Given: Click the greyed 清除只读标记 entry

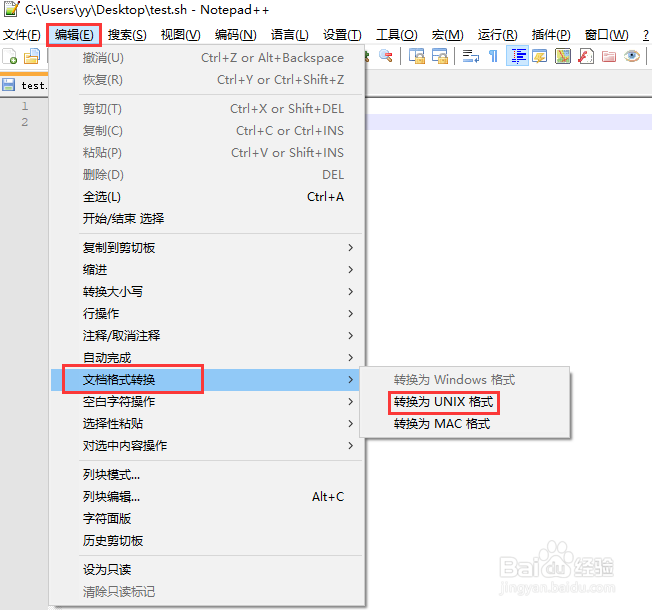Looking at the screenshot, I should 208,592.
